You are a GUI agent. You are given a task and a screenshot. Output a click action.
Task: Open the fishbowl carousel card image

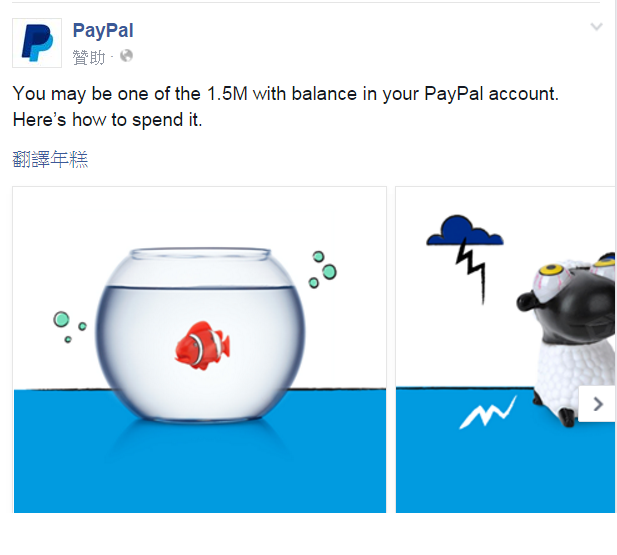(200, 350)
